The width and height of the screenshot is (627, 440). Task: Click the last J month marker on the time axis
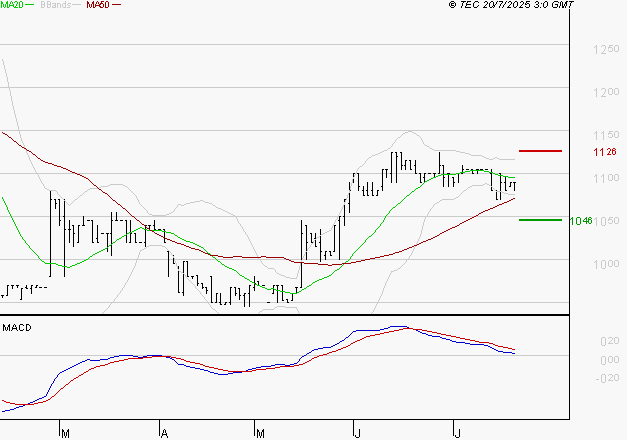[457, 433]
